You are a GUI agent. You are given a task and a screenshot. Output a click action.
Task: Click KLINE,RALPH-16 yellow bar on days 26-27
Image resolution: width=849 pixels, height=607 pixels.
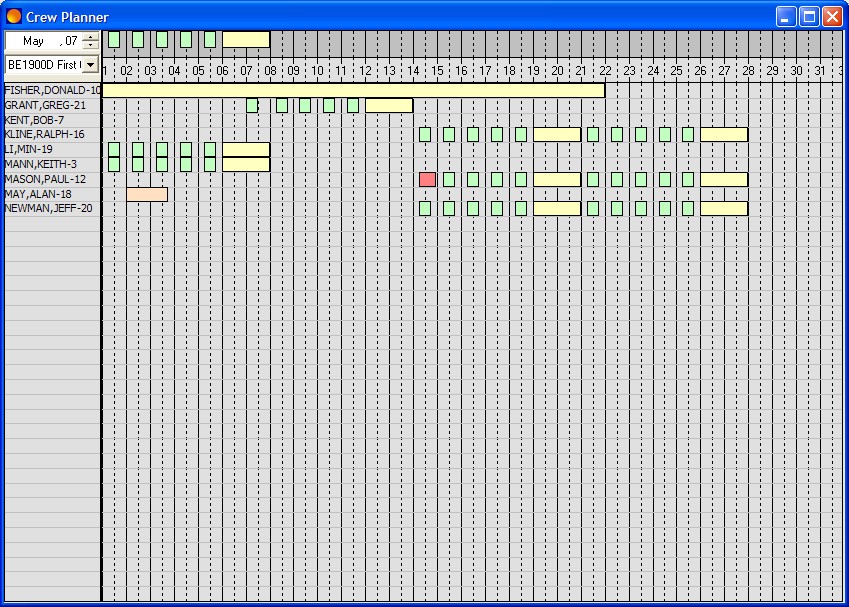pyautogui.click(x=724, y=134)
